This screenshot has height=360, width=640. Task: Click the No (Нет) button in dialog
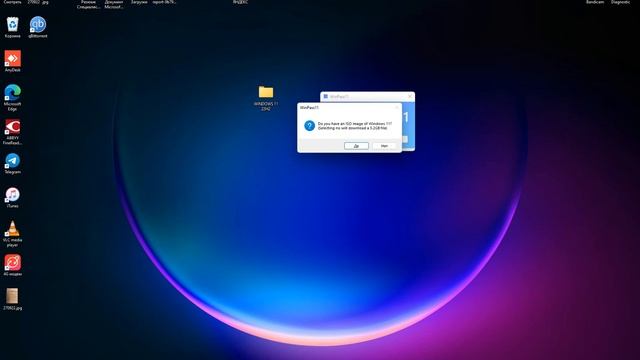384,146
